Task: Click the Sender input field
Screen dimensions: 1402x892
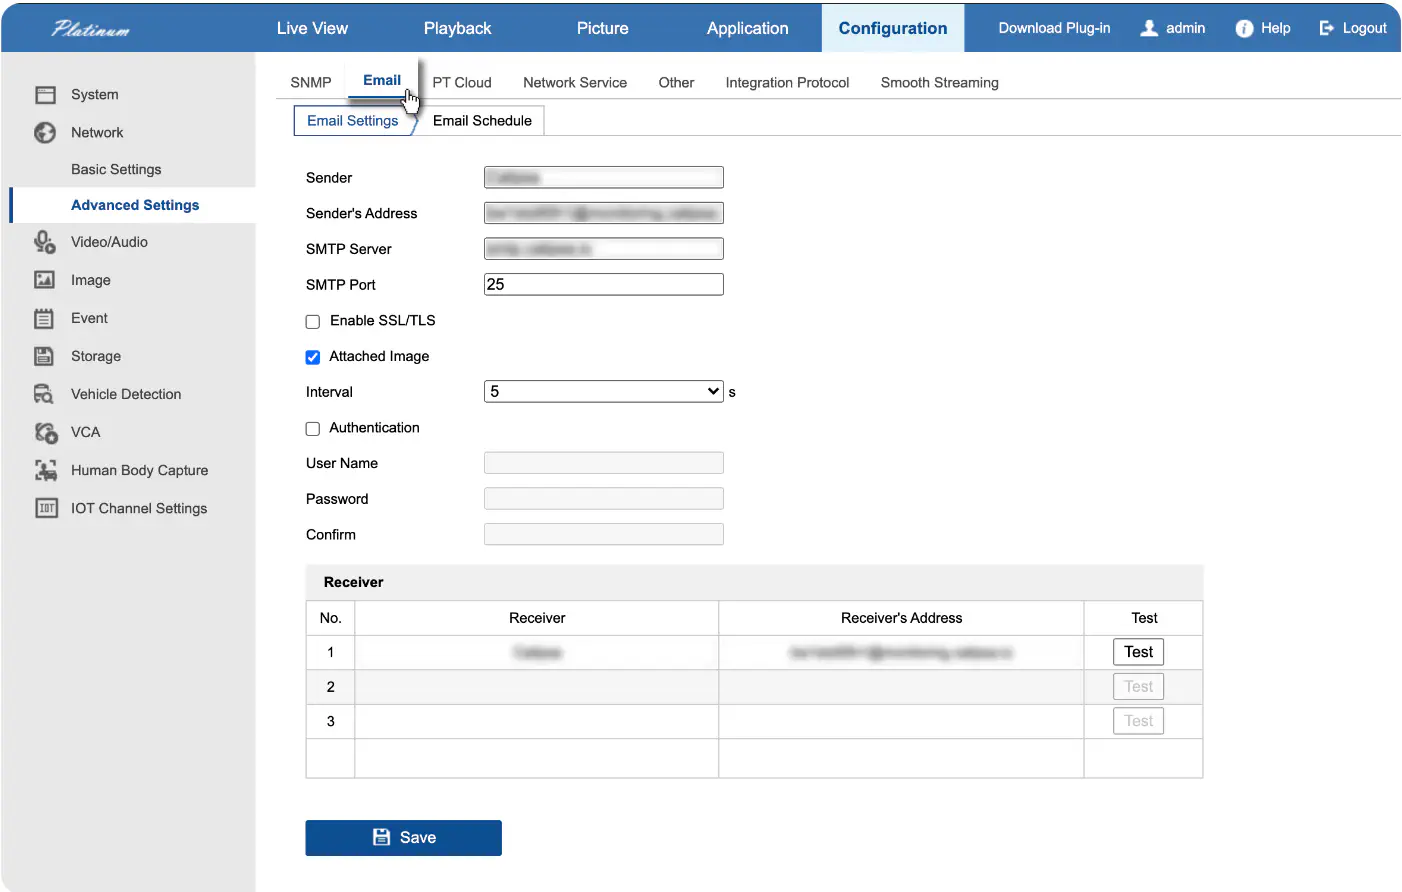Action: (x=604, y=178)
